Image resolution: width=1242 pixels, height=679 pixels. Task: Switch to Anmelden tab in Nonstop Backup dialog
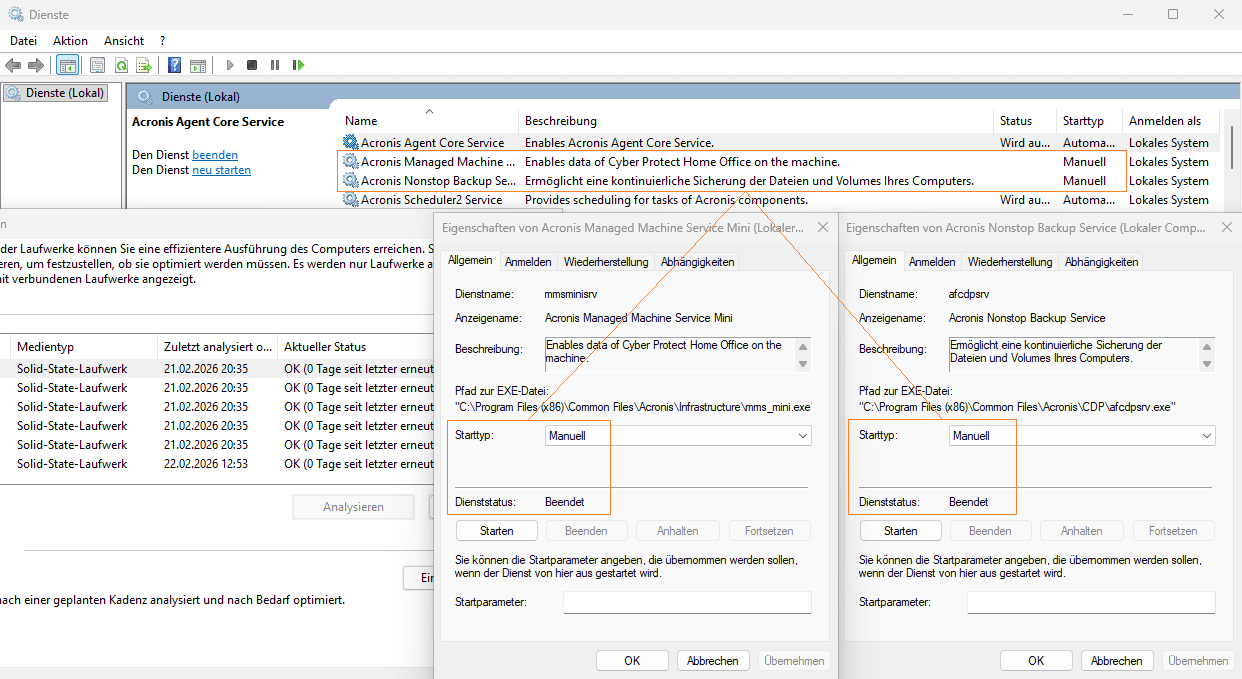pos(932,262)
